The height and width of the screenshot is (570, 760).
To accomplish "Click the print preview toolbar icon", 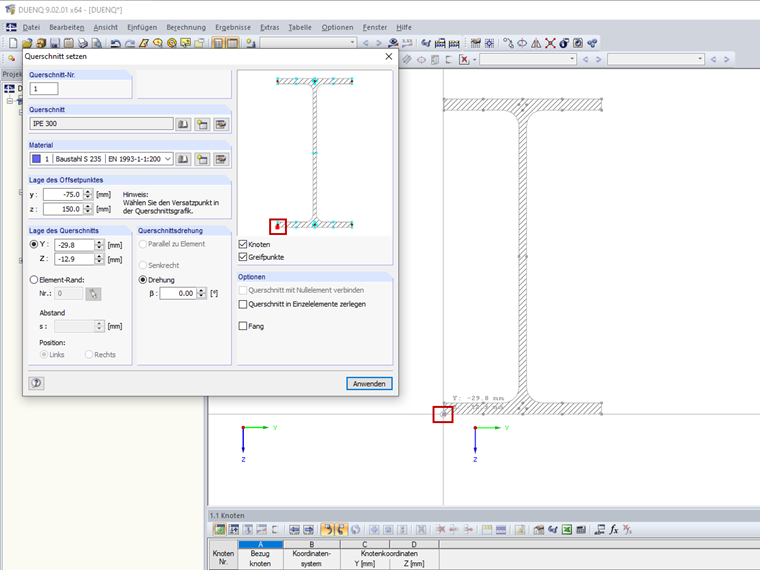I will [96, 43].
